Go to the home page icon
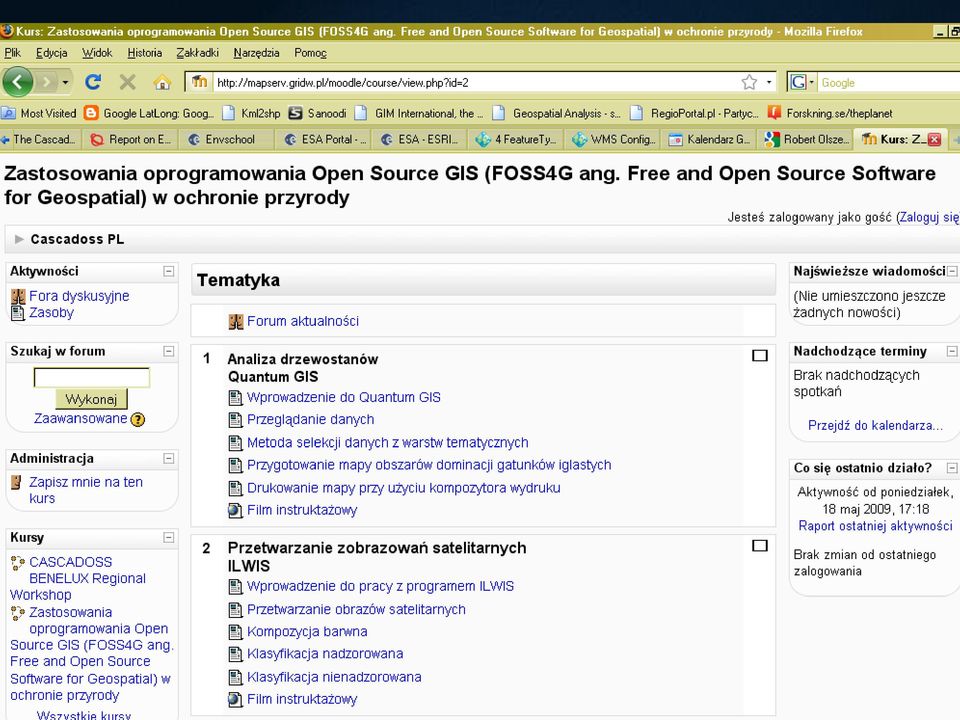960x720 pixels. pos(162,81)
